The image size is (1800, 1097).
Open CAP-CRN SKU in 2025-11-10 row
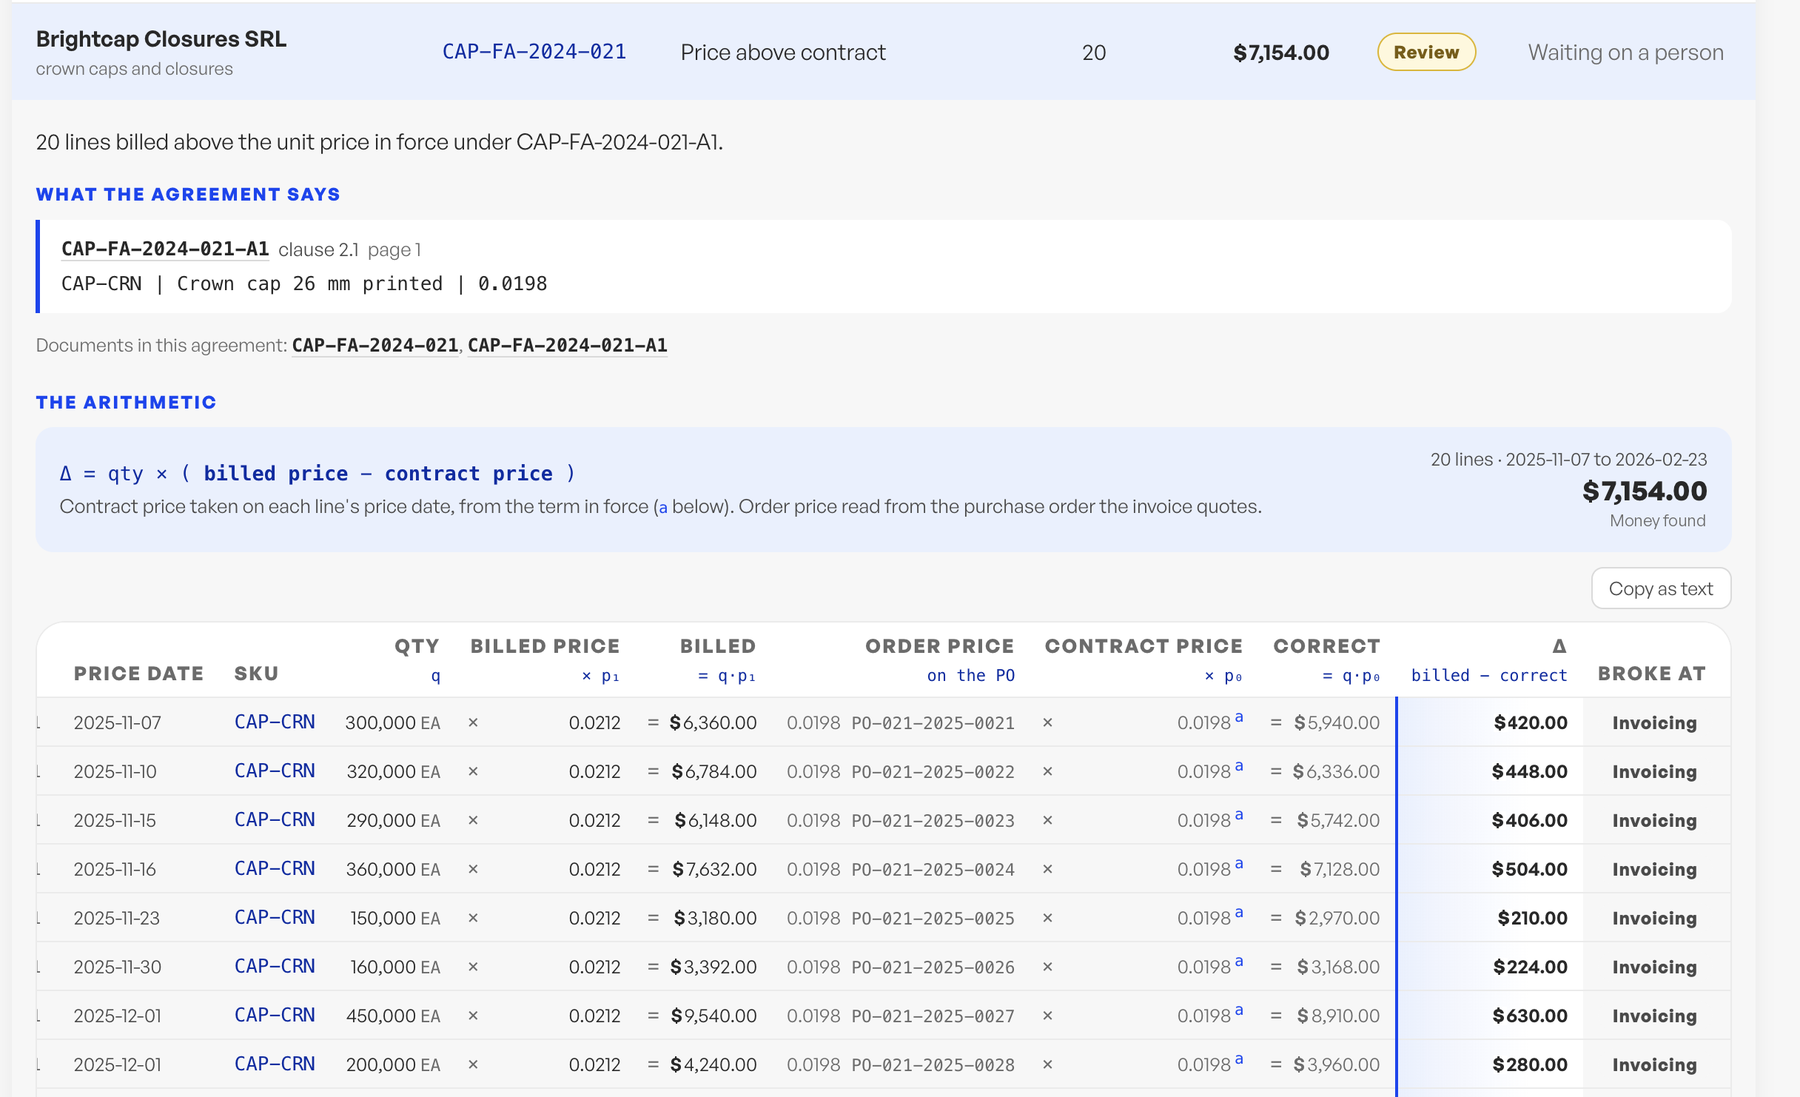[275, 771]
